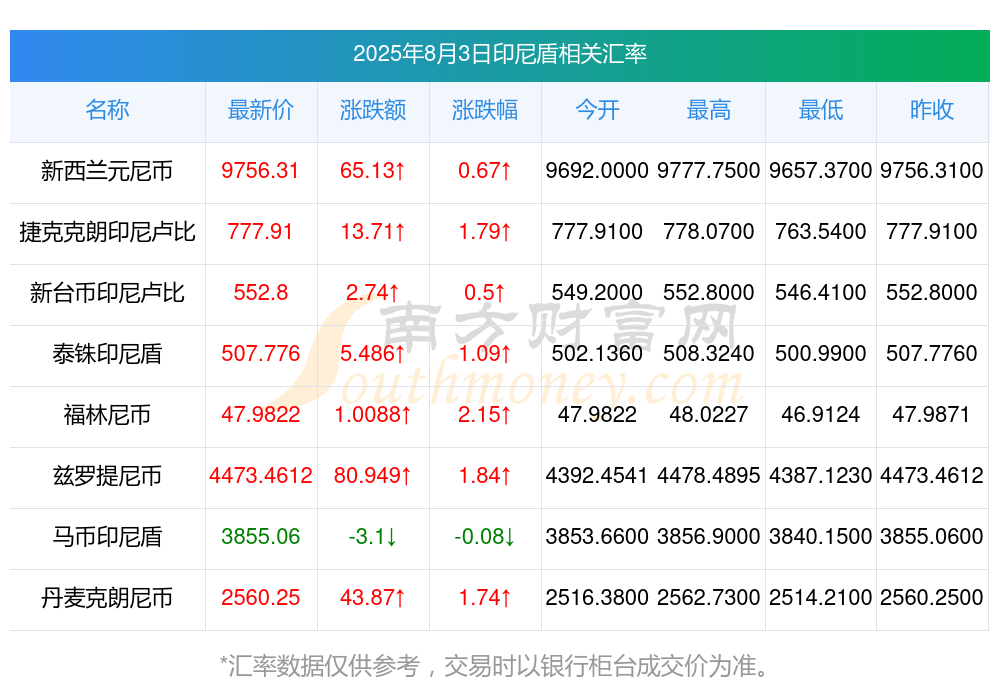Screen dimensions: 1000x698
Task: Click change percent 0.67↑
Action: tap(485, 170)
